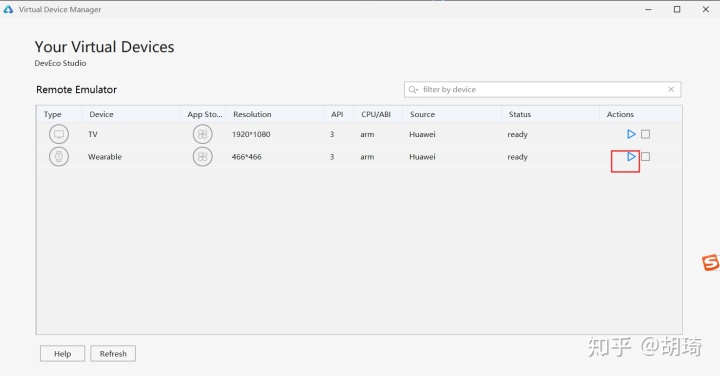Refresh the virtual device list
The width and height of the screenshot is (720, 376).
(x=113, y=354)
